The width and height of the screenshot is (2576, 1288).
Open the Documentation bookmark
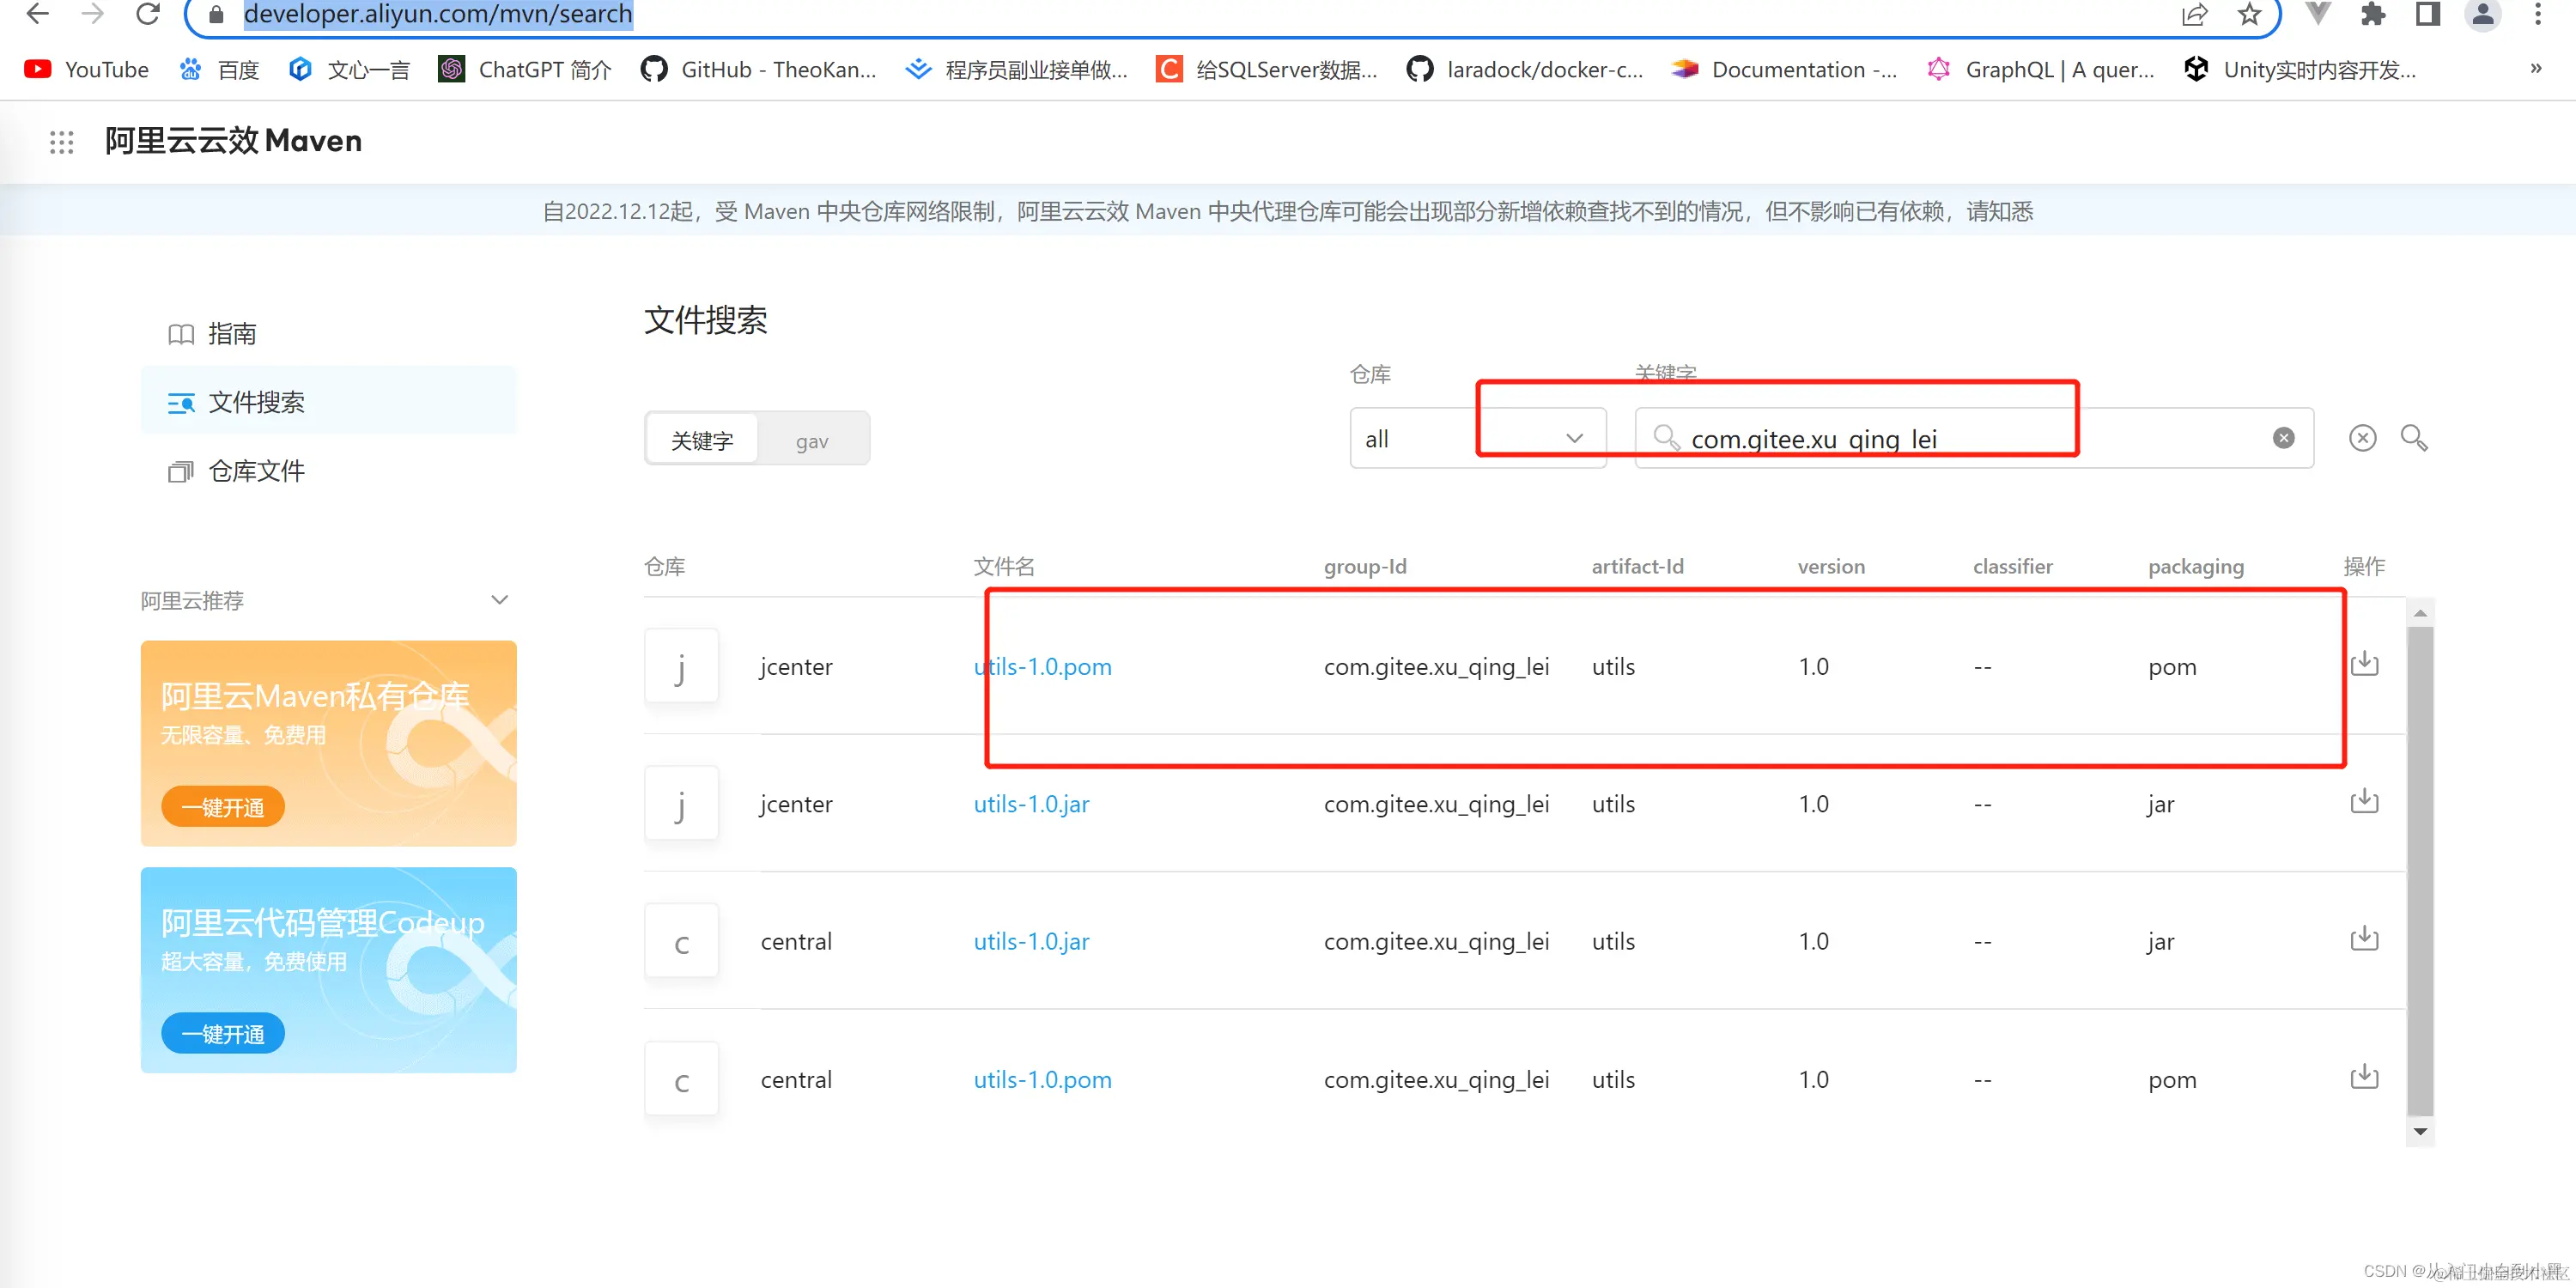pyautogui.click(x=1784, y=69)
